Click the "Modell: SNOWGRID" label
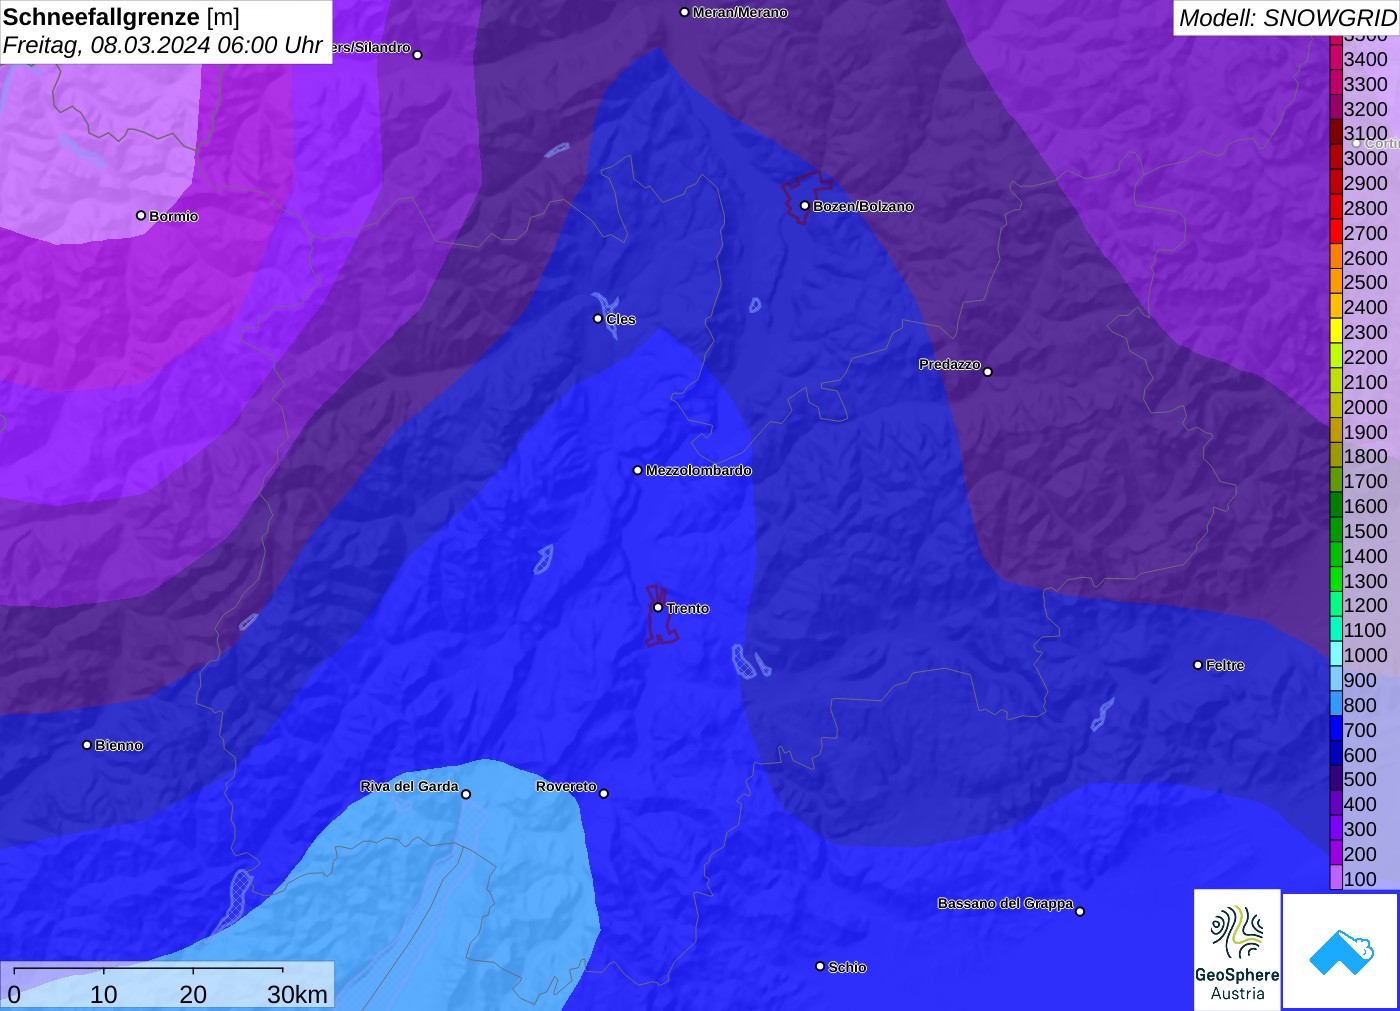This screenshot has height=1011, width=1400. pos(1287,18)
